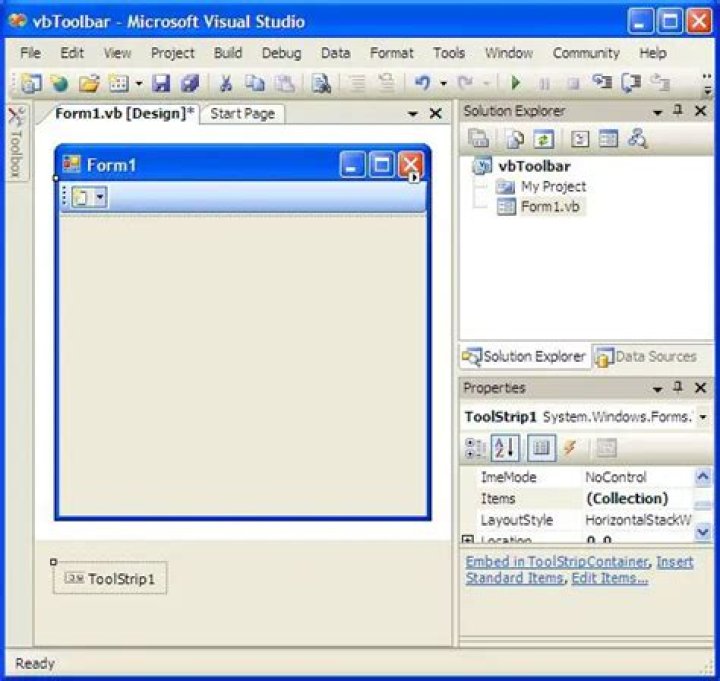Switch to the Start Page tab
Viewport: 720px width, 681px height.
pyautogui.click(x=243, y=114)
